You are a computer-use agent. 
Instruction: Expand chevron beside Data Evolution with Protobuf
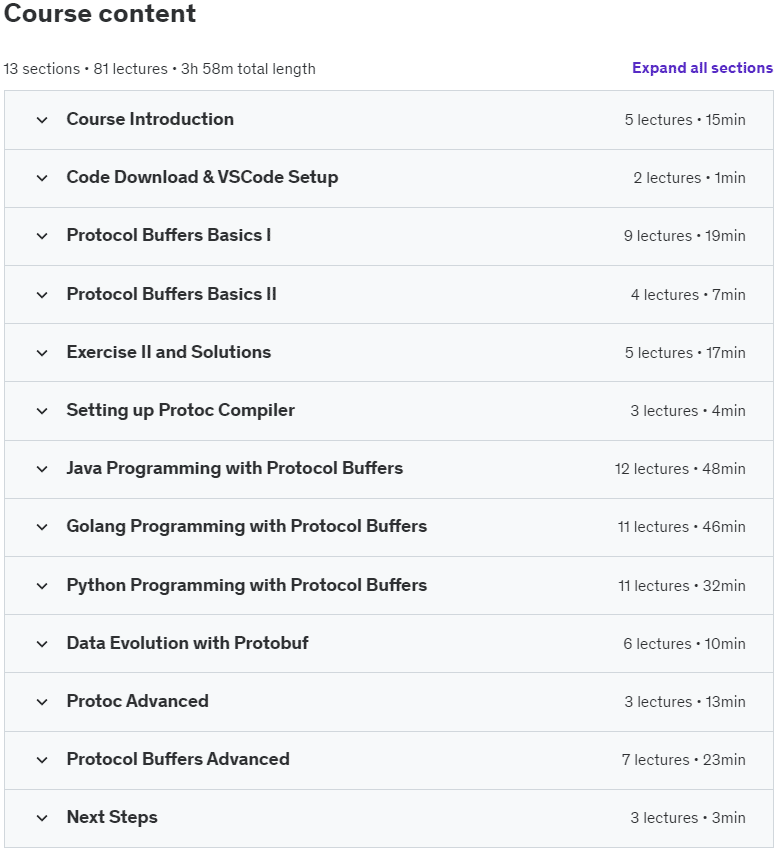pos(42,644)
